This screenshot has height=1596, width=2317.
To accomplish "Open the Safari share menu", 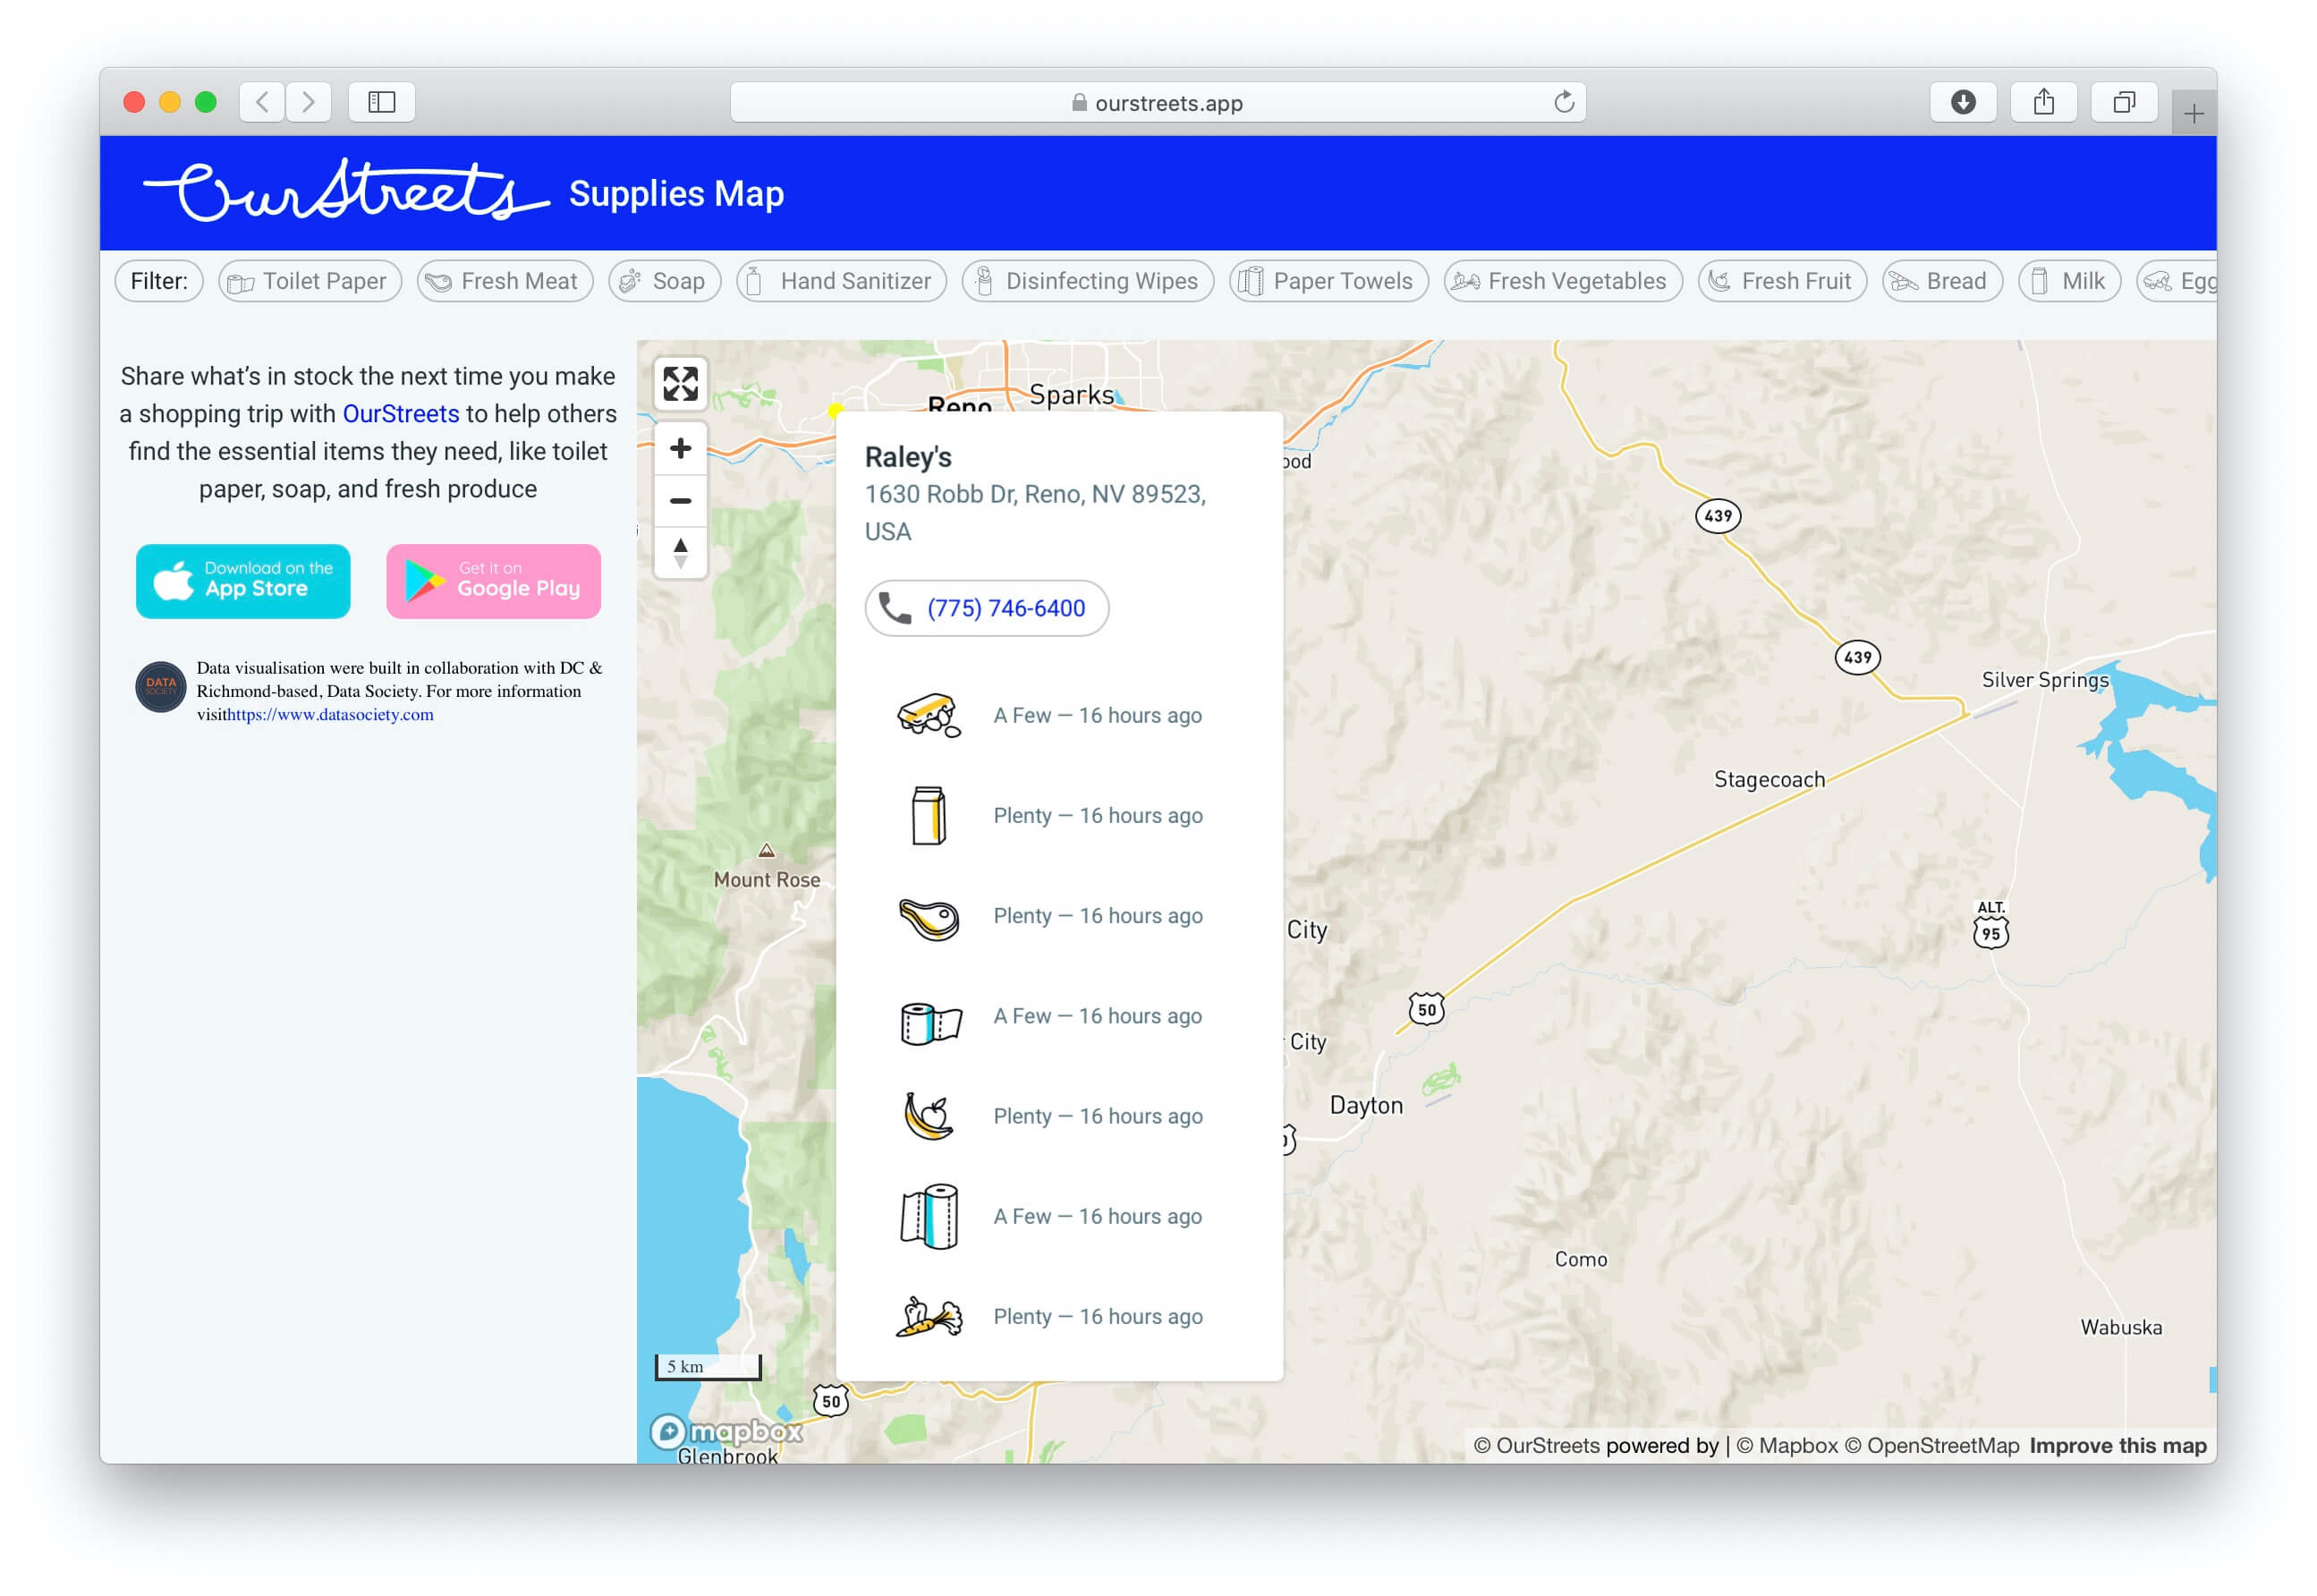I will point(2043,102).
